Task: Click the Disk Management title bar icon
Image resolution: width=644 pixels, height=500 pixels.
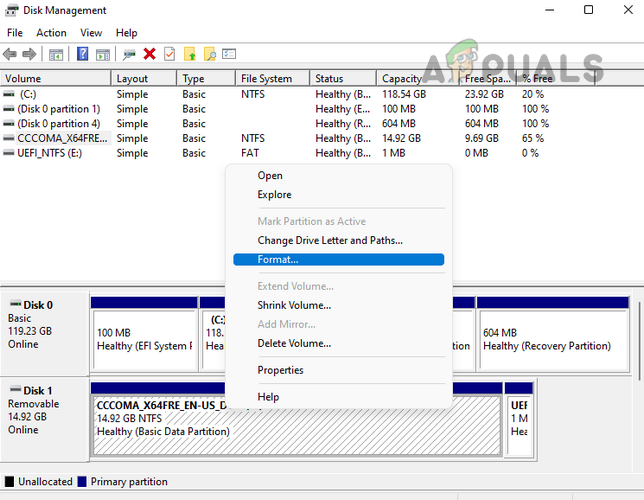Action: coord(11,10)
